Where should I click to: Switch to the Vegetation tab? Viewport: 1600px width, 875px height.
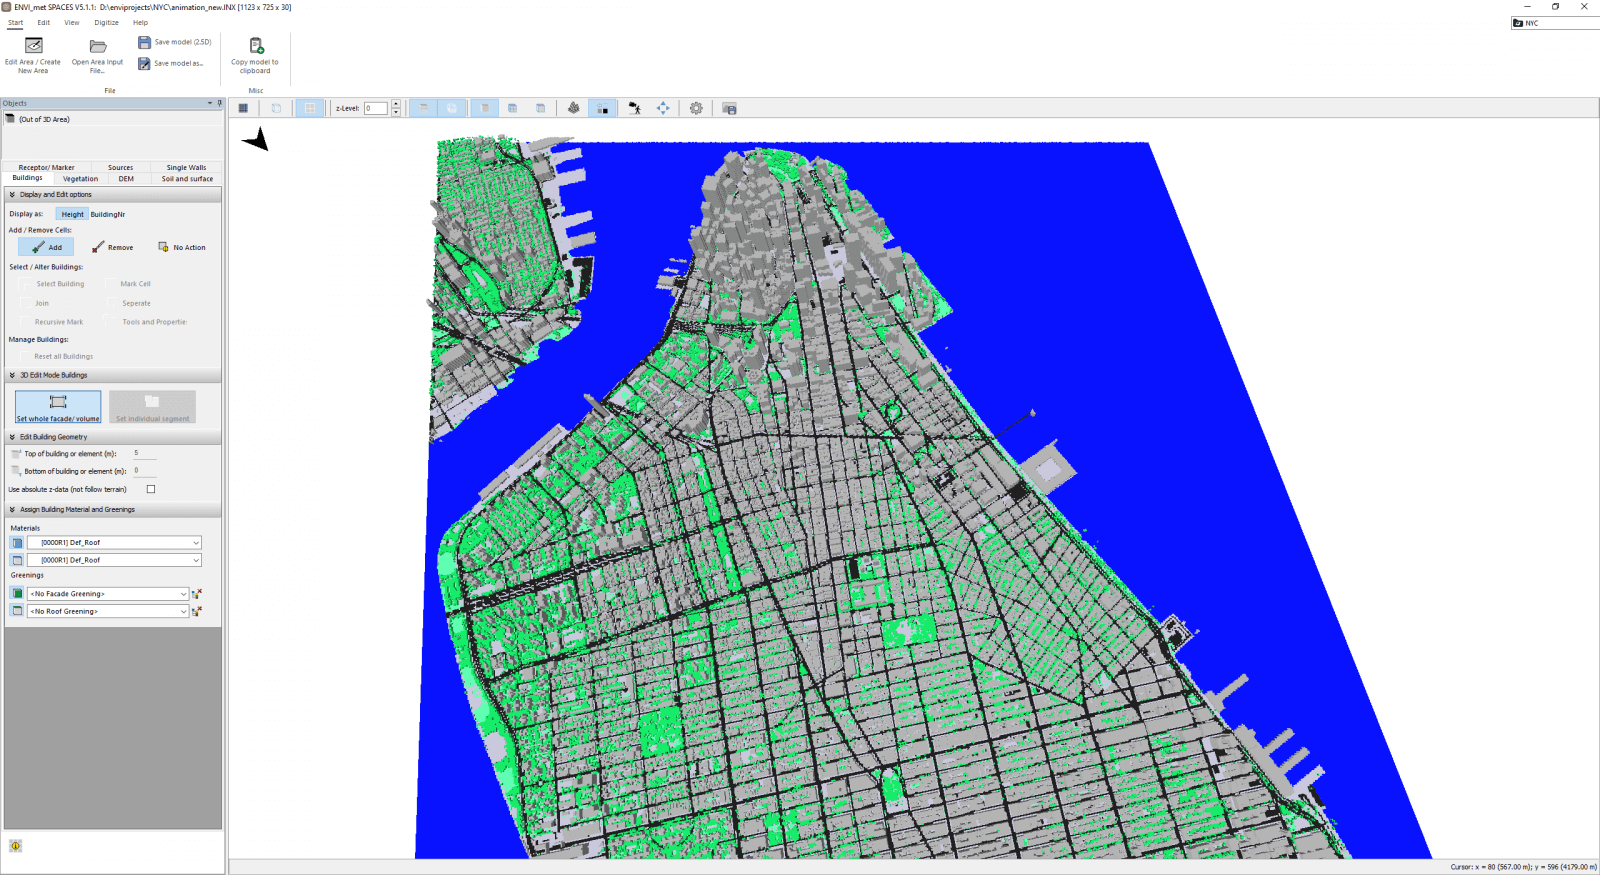(x=80, y=179)
